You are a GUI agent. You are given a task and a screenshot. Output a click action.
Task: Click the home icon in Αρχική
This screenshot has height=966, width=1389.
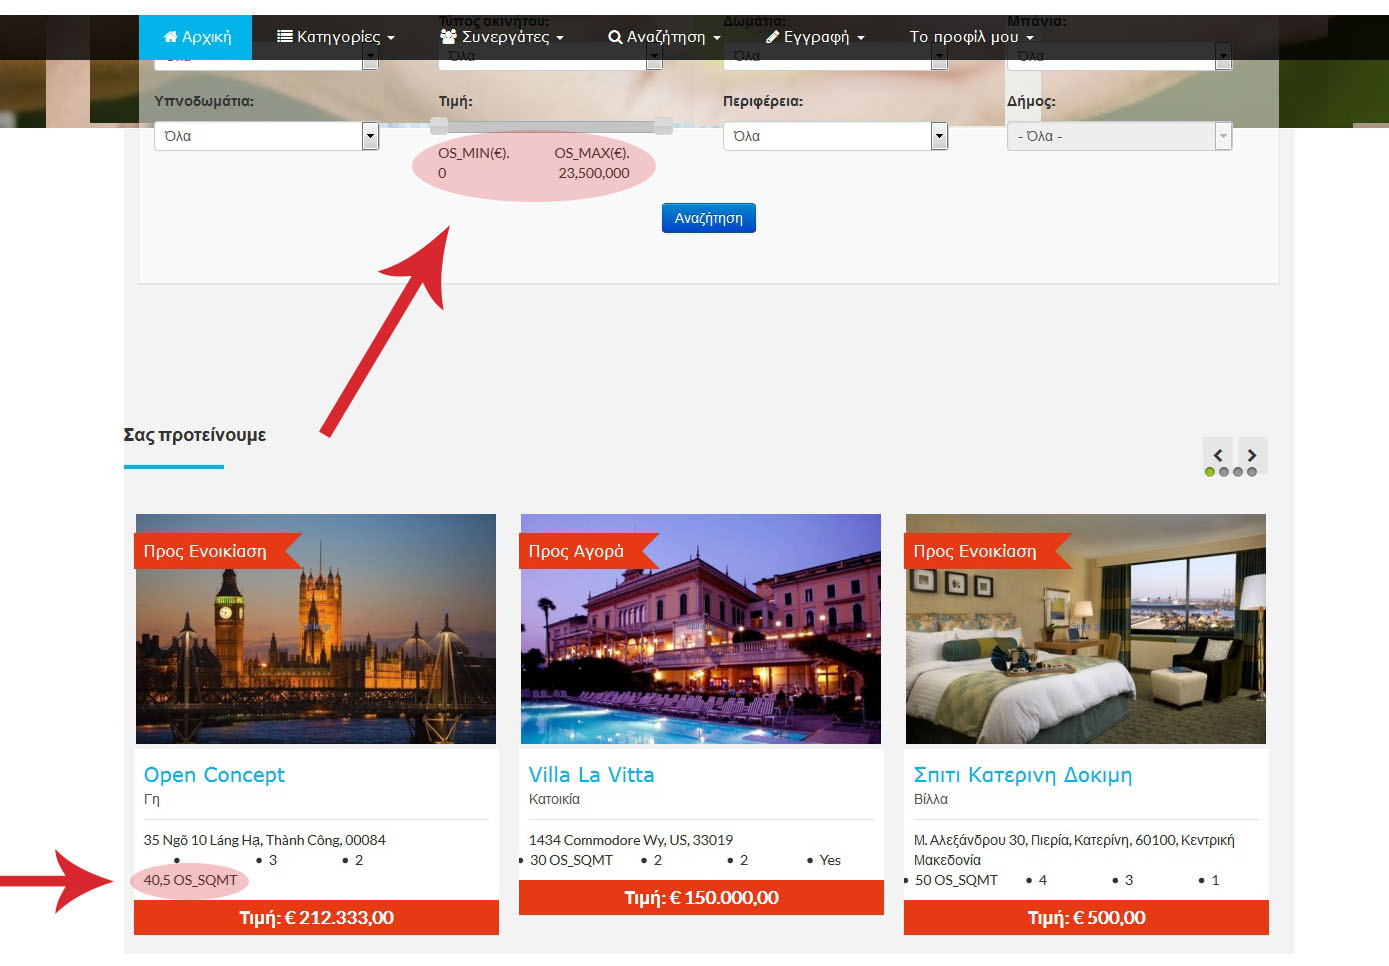point(170,37)
